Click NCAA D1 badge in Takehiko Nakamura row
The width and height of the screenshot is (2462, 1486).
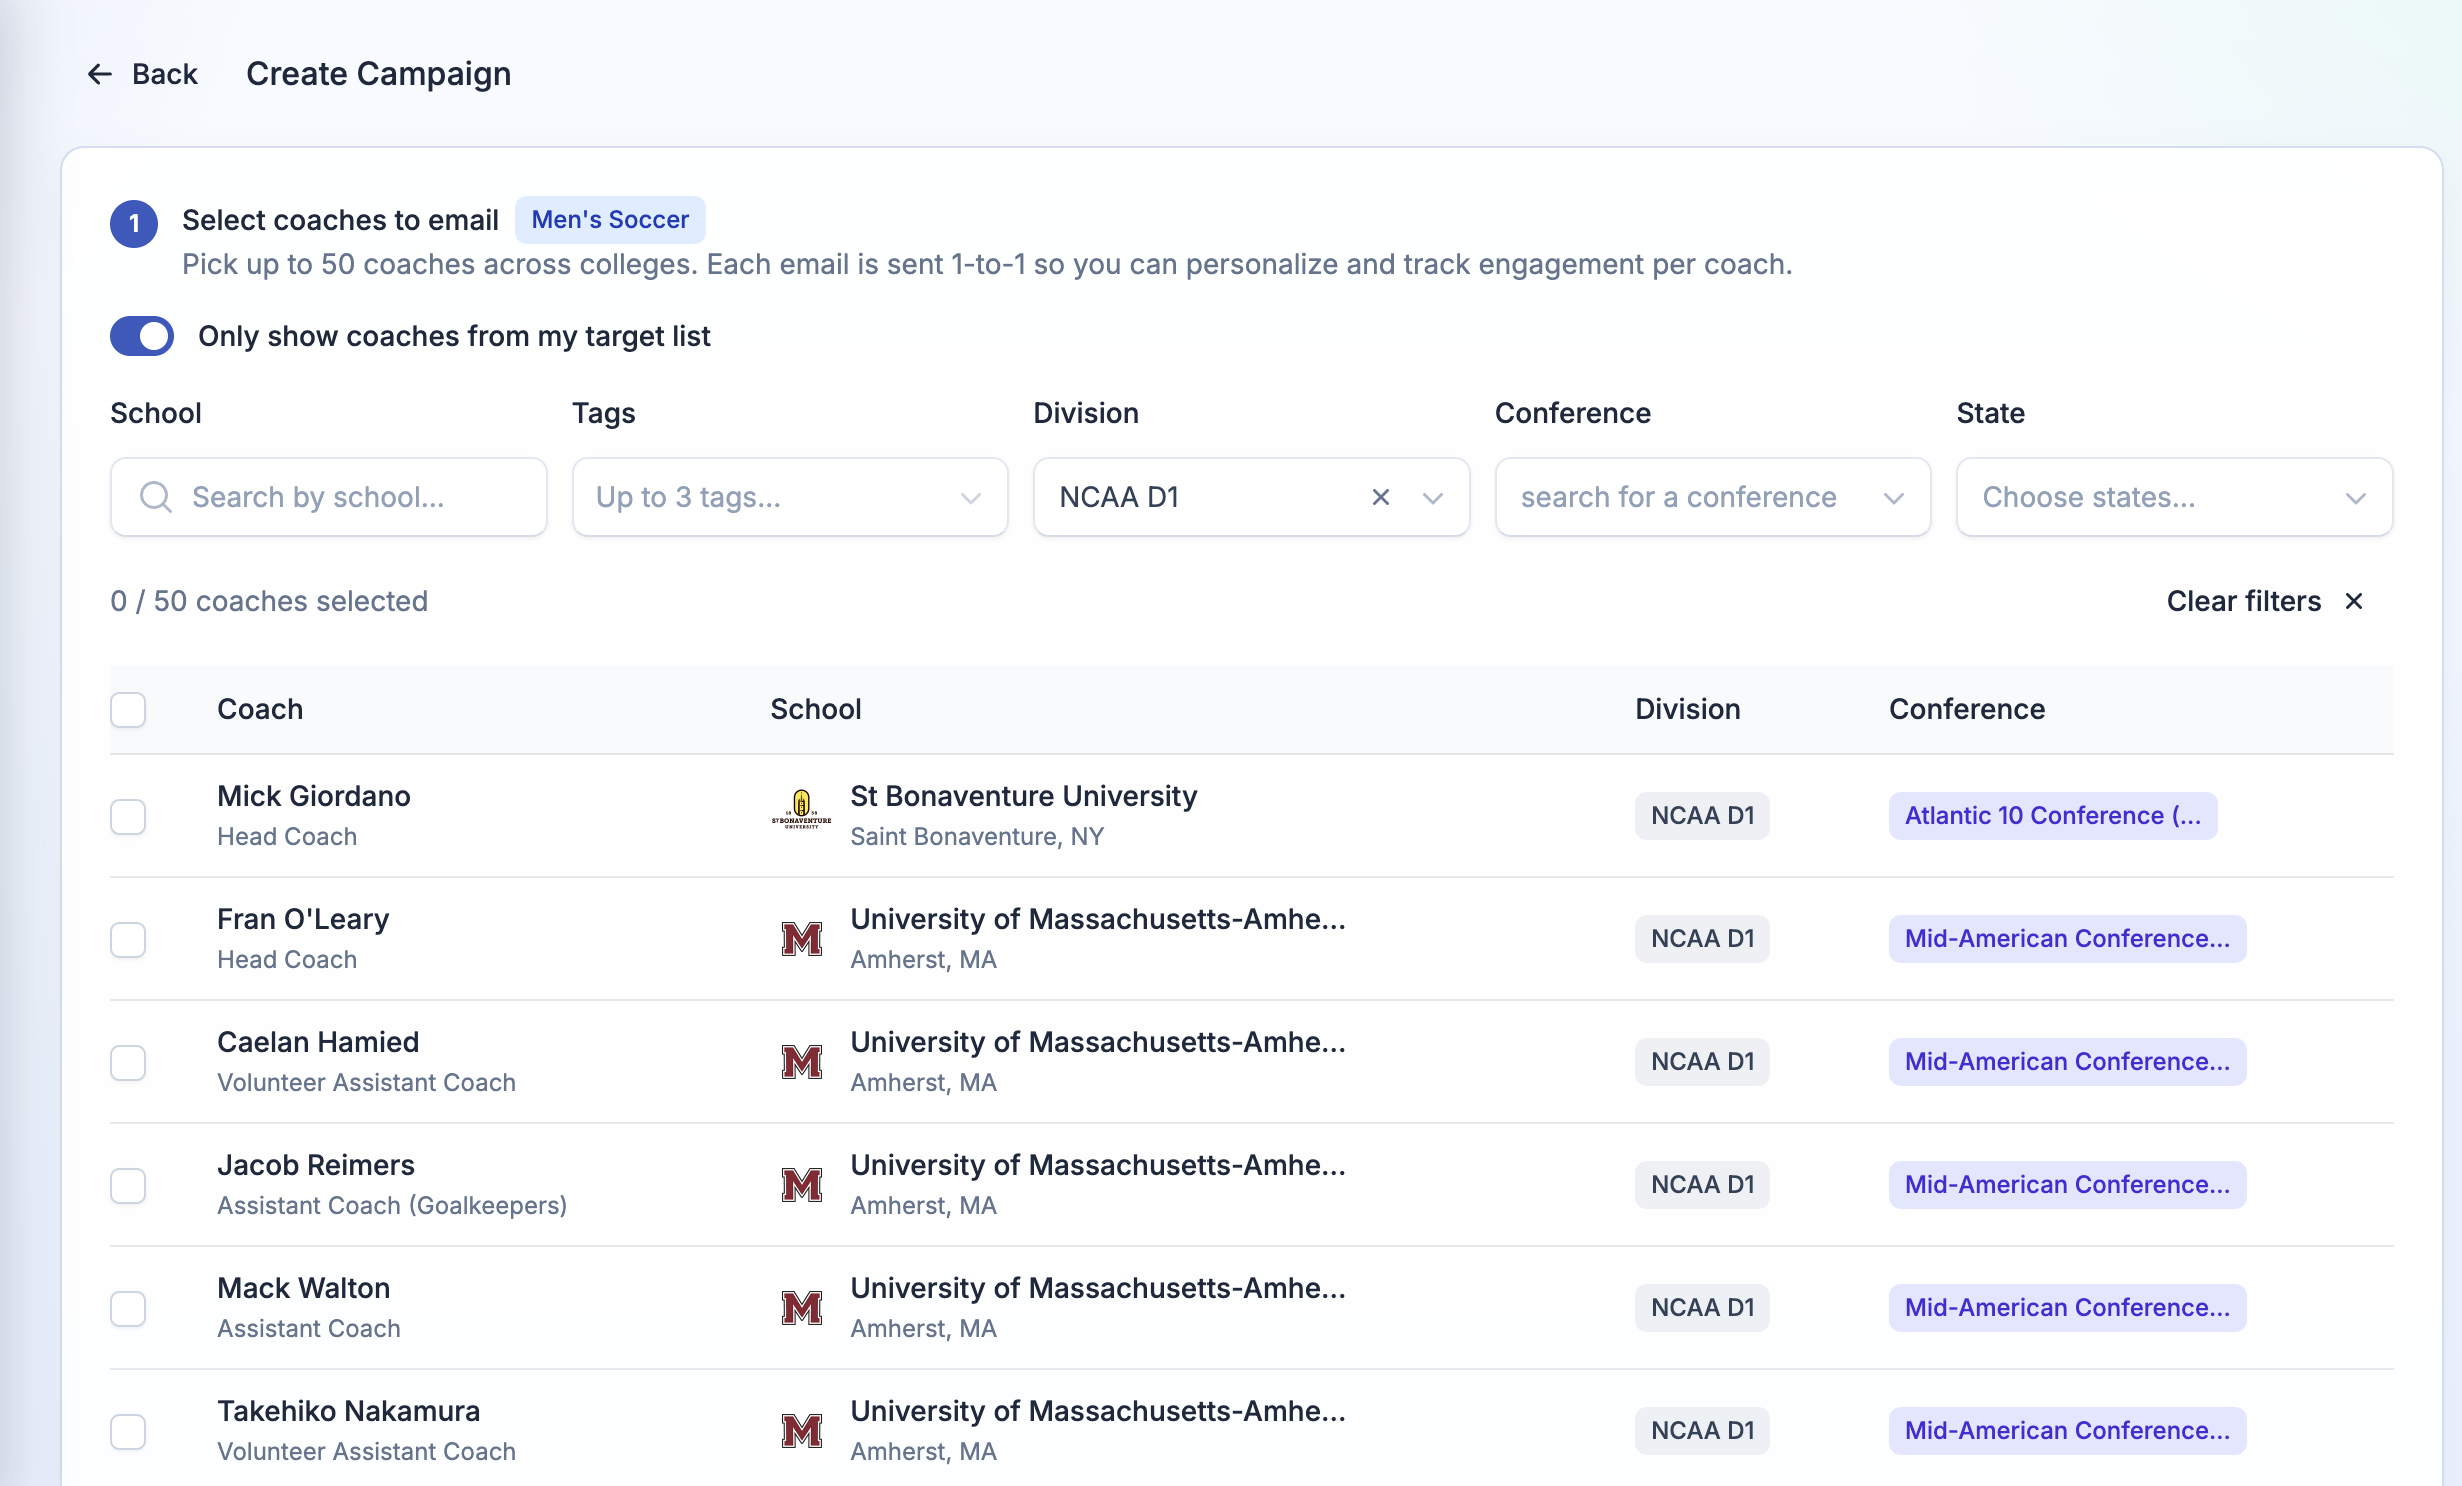(x=1702, y=1431)
